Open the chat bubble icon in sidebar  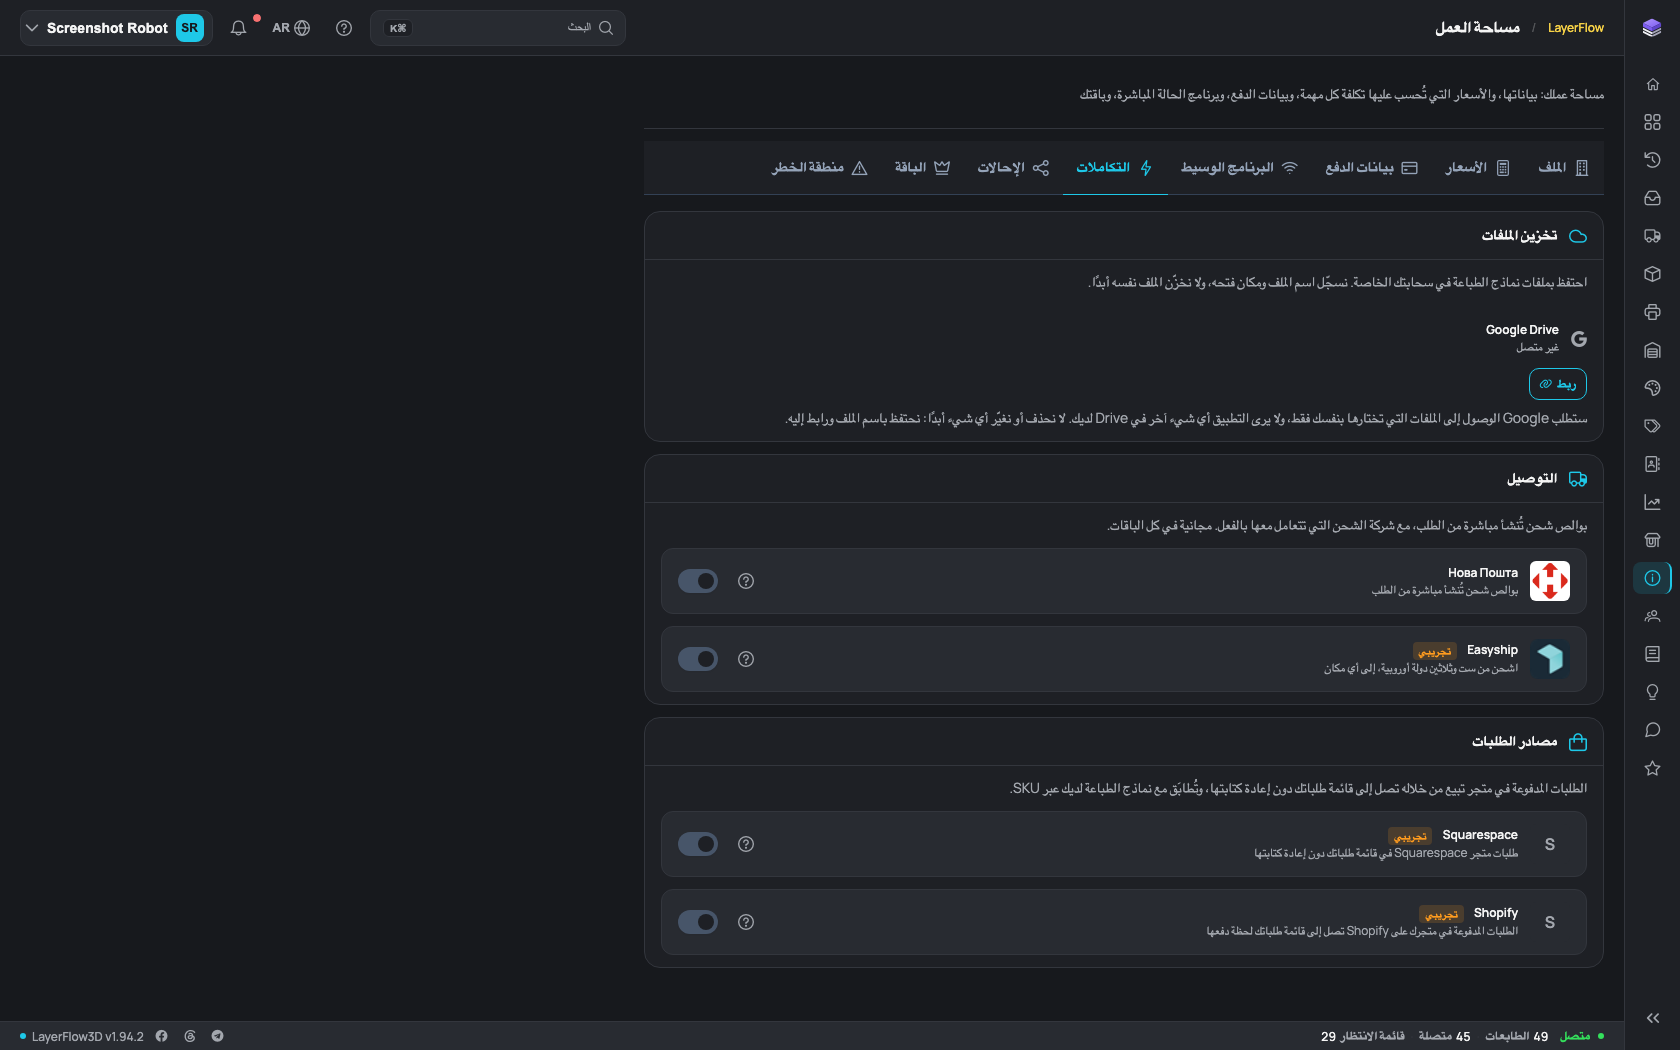1652,730
